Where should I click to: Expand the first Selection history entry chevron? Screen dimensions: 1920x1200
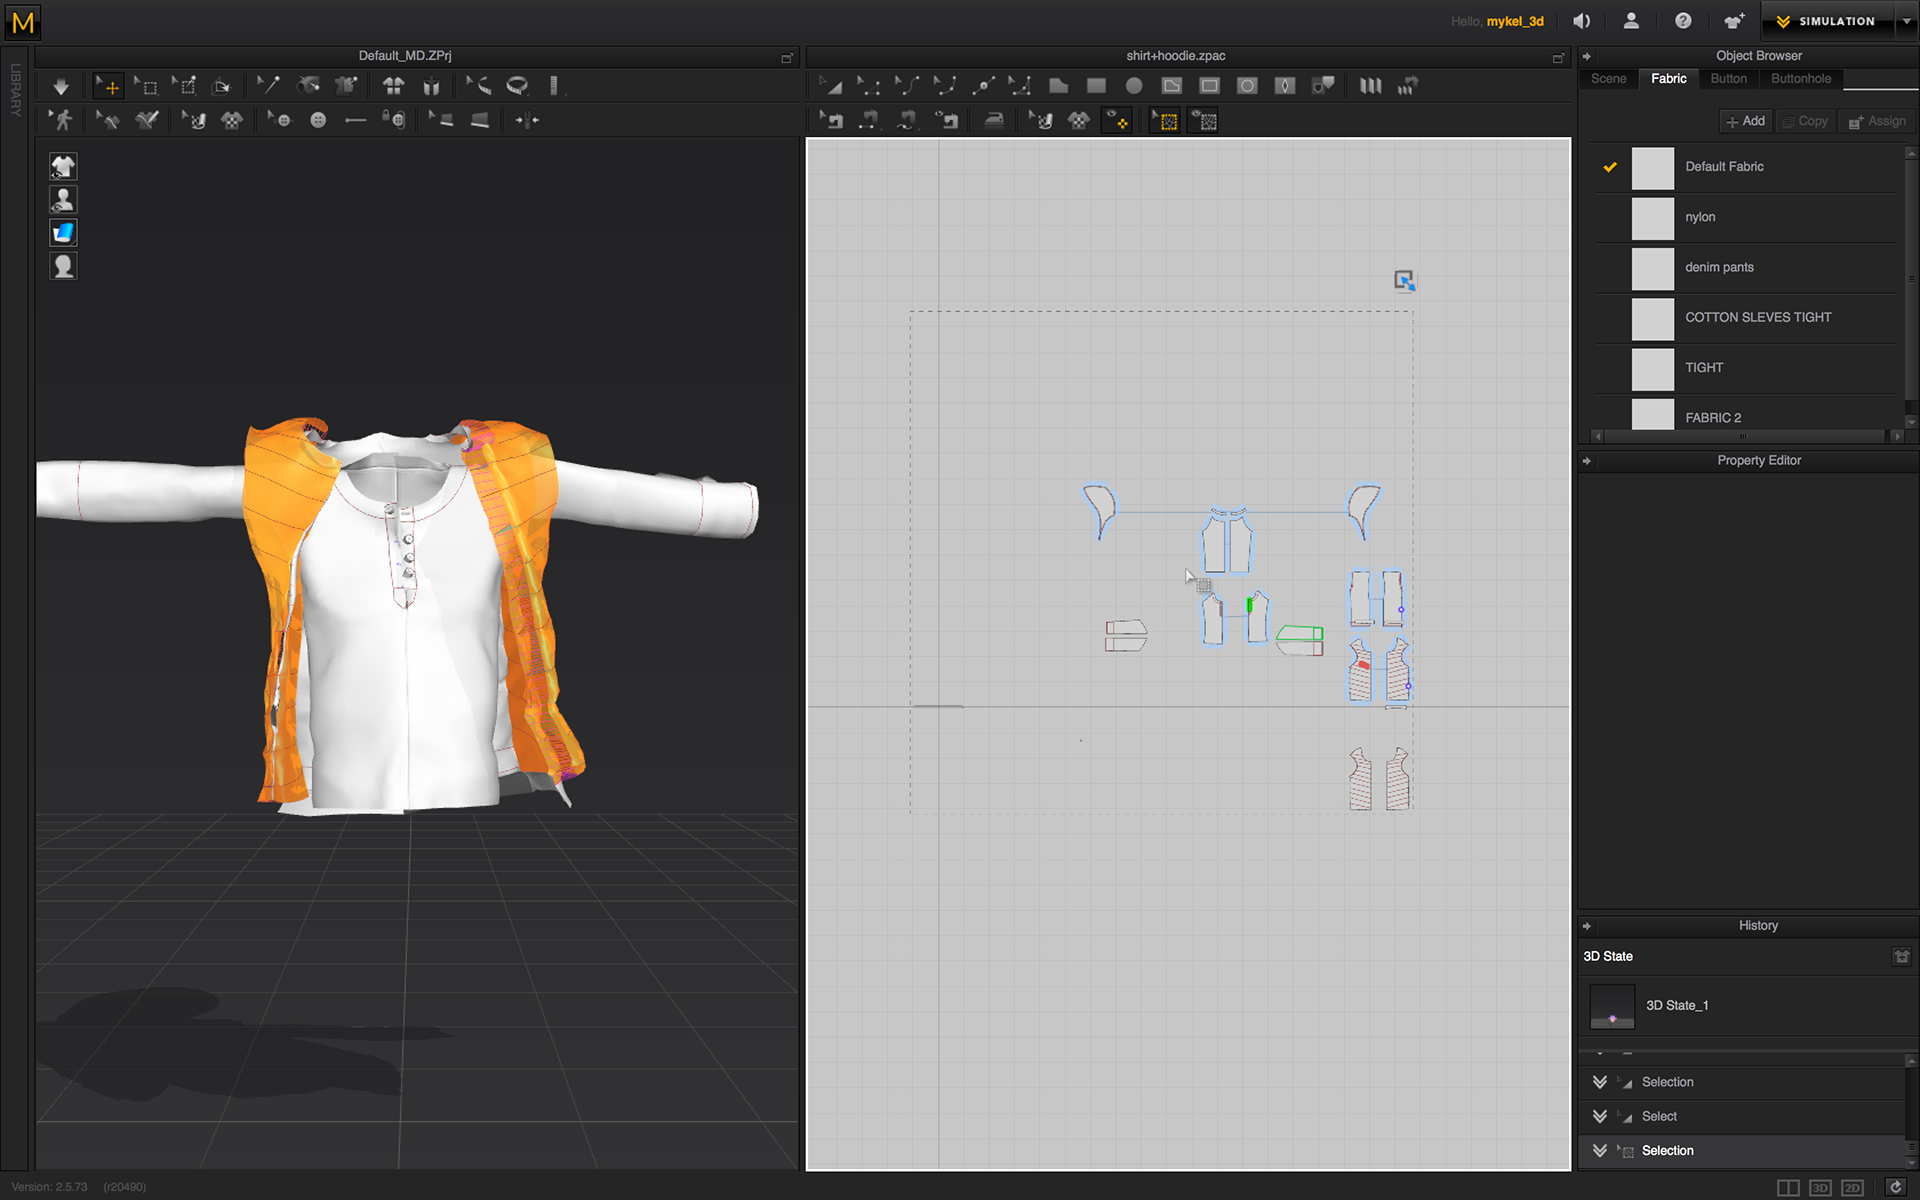[x=1600, y=1082]
